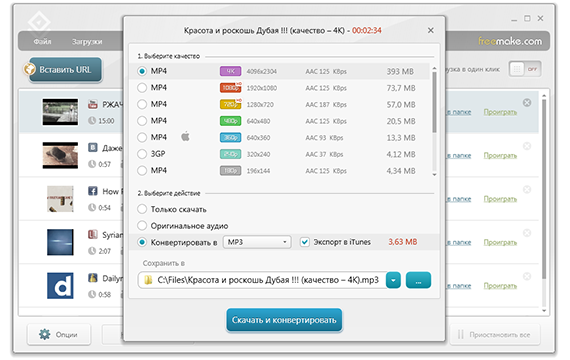Click the freemake.com logo link
The width and height of the screenshot is (570, 360).
tap(510, 41)
